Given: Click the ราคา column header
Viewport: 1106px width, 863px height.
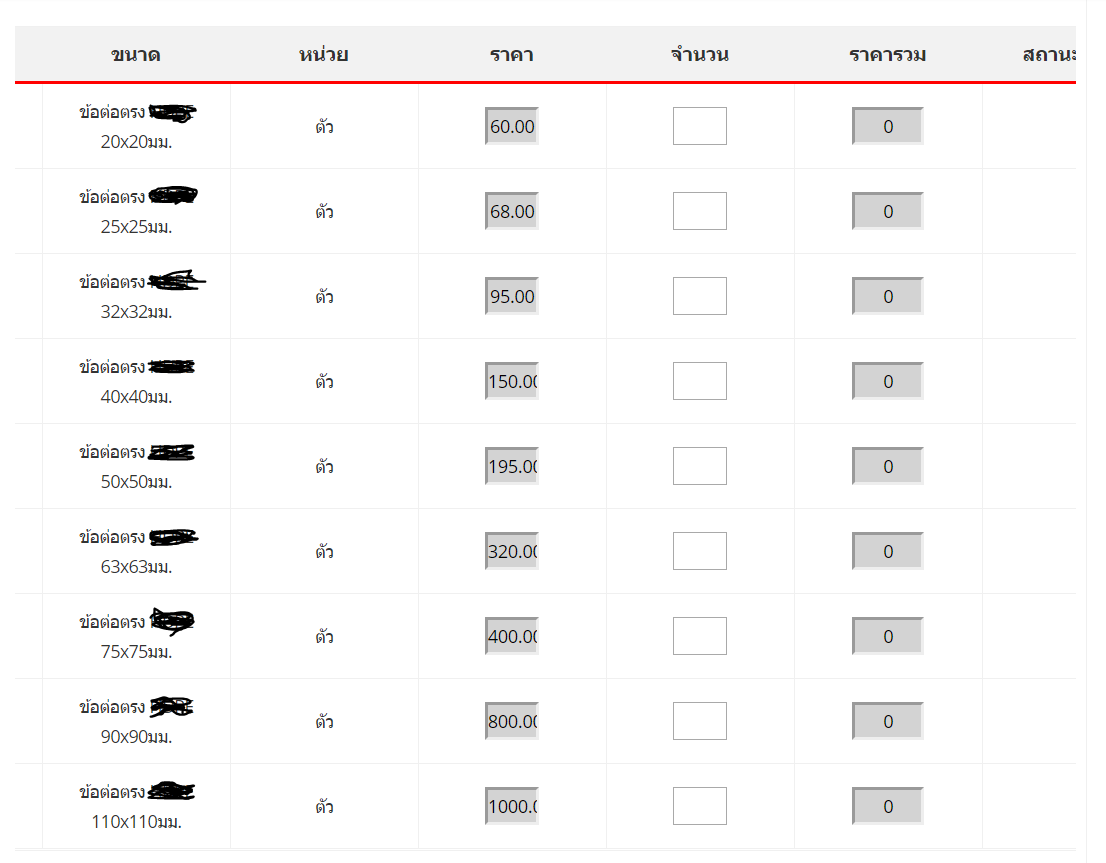Looking at the screenshot, I should point(511,55).
